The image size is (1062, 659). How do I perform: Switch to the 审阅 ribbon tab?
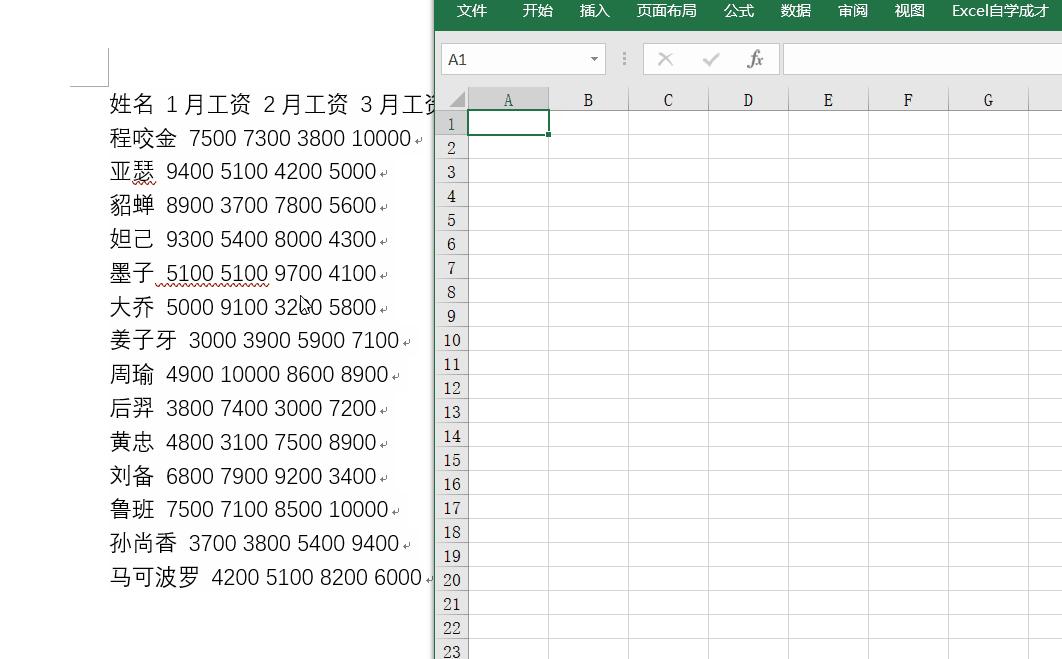coord(852,12)
